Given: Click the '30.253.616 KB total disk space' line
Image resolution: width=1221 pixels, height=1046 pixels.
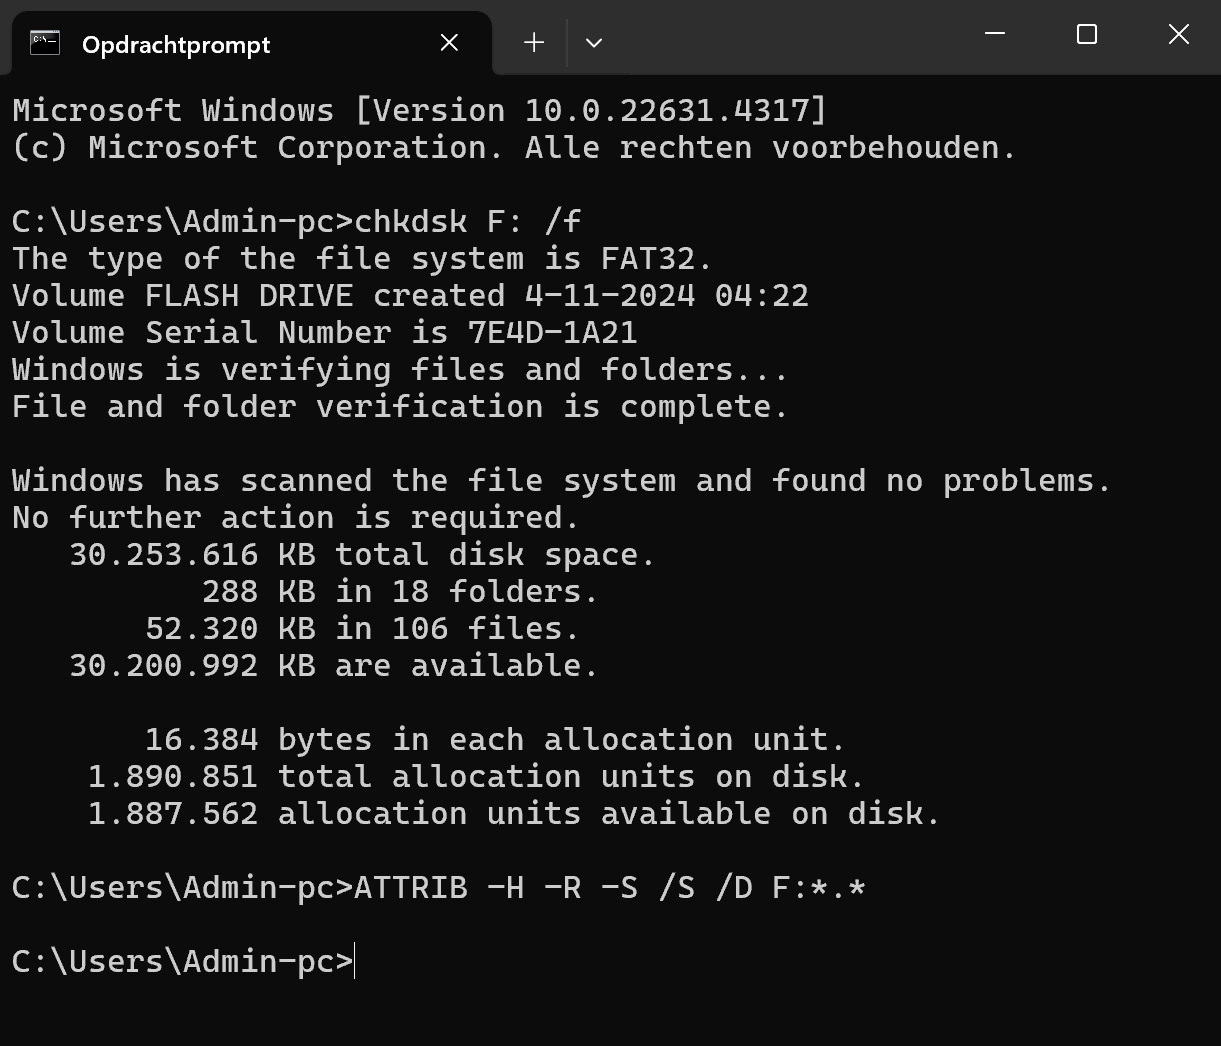Looking at the screenshot, I should [362, 555].
